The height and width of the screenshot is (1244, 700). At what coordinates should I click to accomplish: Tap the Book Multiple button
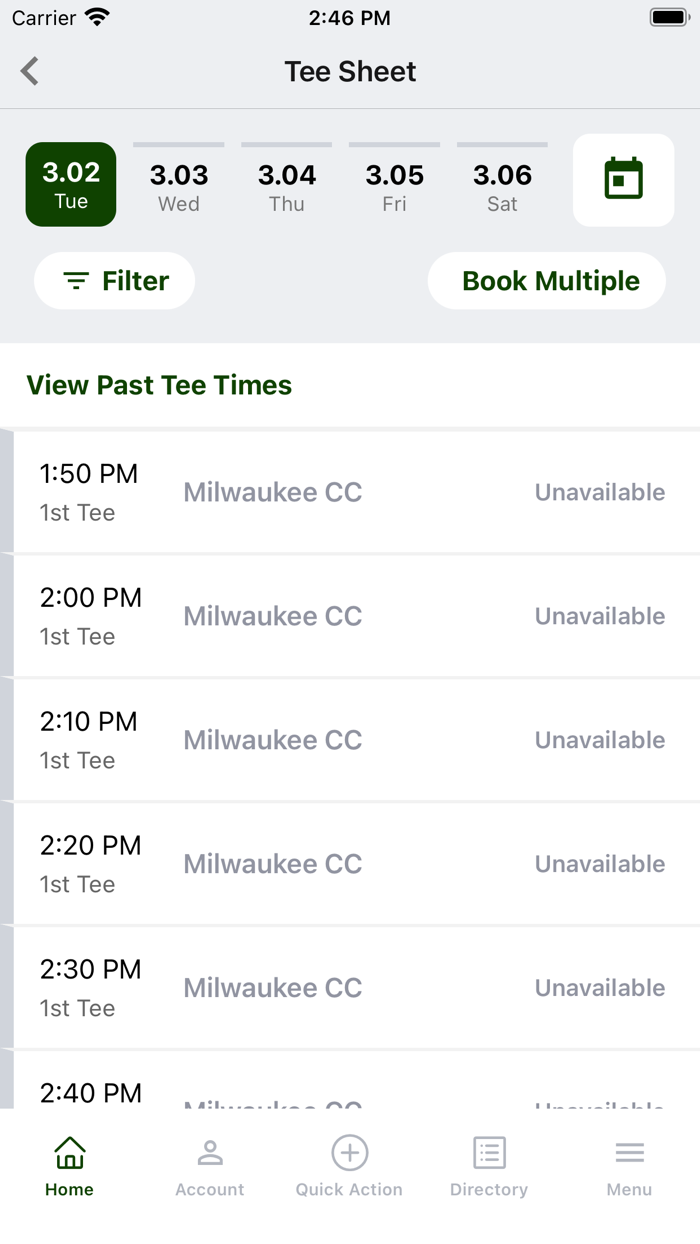point(550,281)
